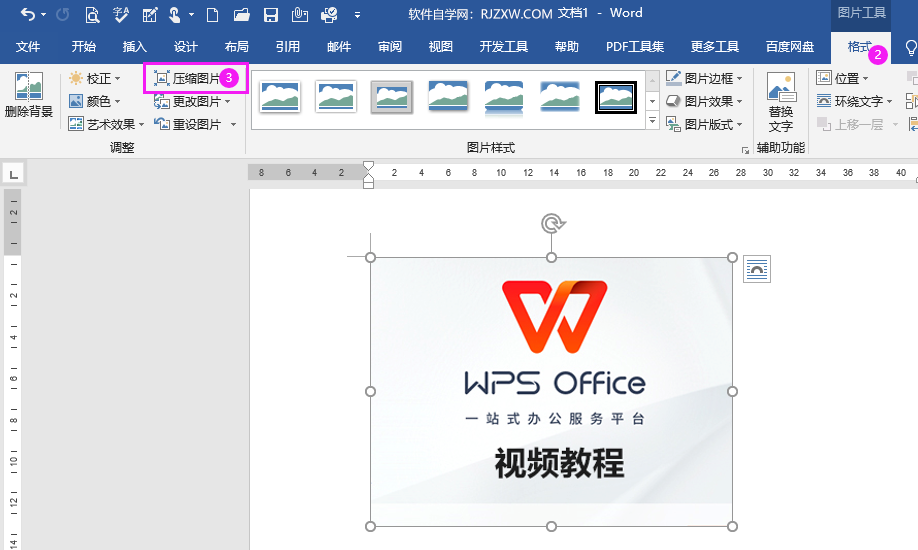Click the selected WPS Office picture
Viewport: 918px width, 550px height.
pyautogui.click(x=551, y=392)
